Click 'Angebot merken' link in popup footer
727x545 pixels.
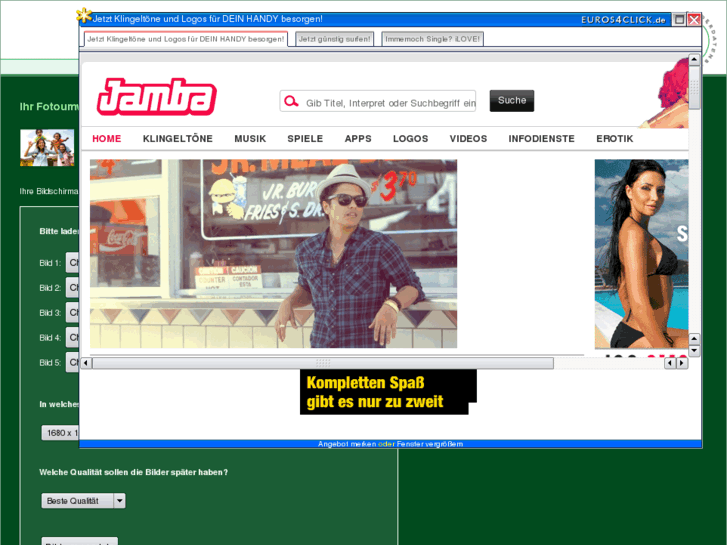(x=347, y=444)
